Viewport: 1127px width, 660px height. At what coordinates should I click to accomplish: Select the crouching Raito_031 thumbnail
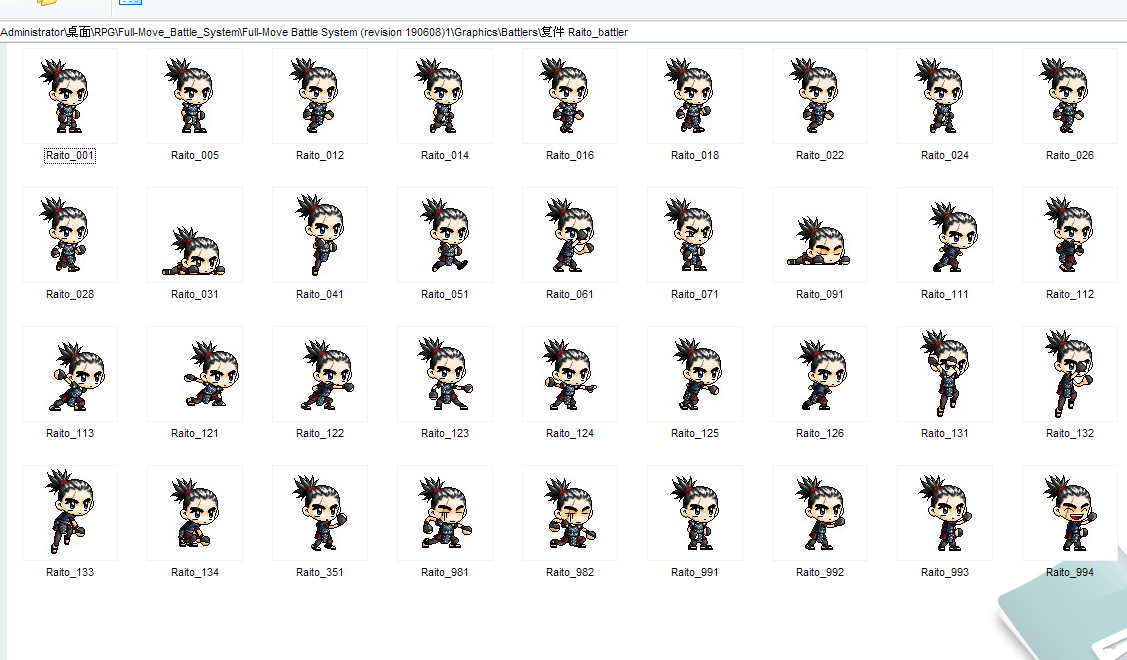195,235
